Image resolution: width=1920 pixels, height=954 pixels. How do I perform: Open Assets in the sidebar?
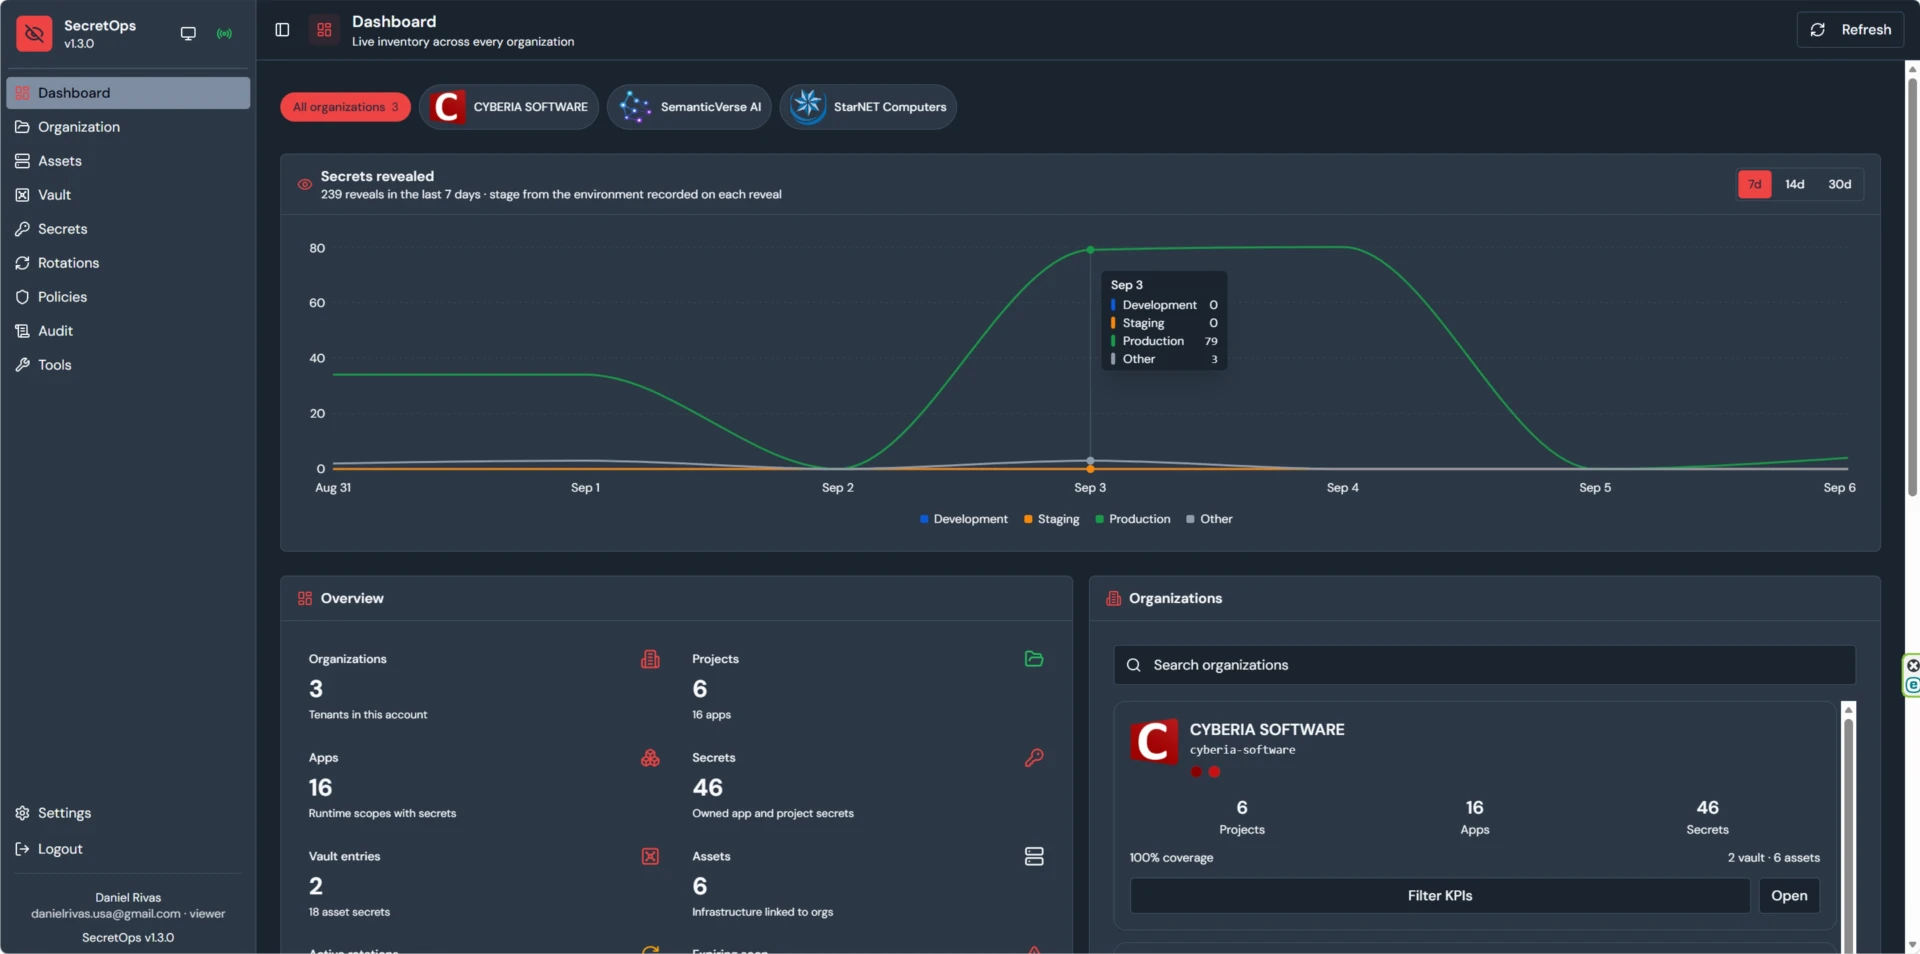point(128,161)
